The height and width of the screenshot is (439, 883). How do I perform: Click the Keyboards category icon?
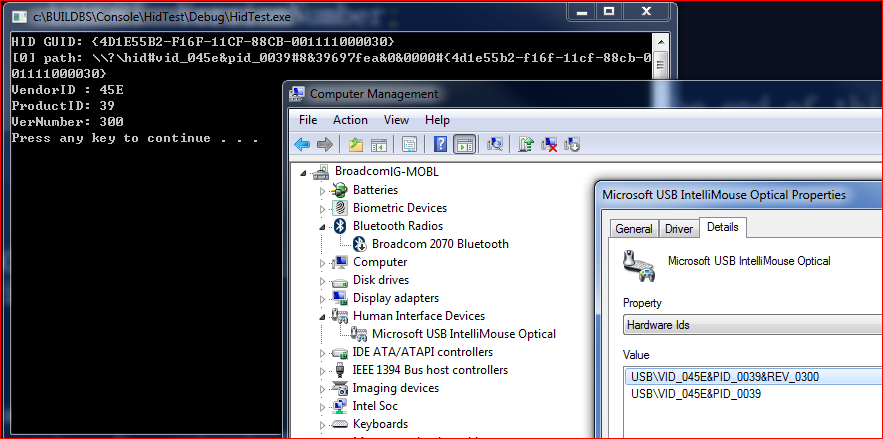tap(340, 425)
